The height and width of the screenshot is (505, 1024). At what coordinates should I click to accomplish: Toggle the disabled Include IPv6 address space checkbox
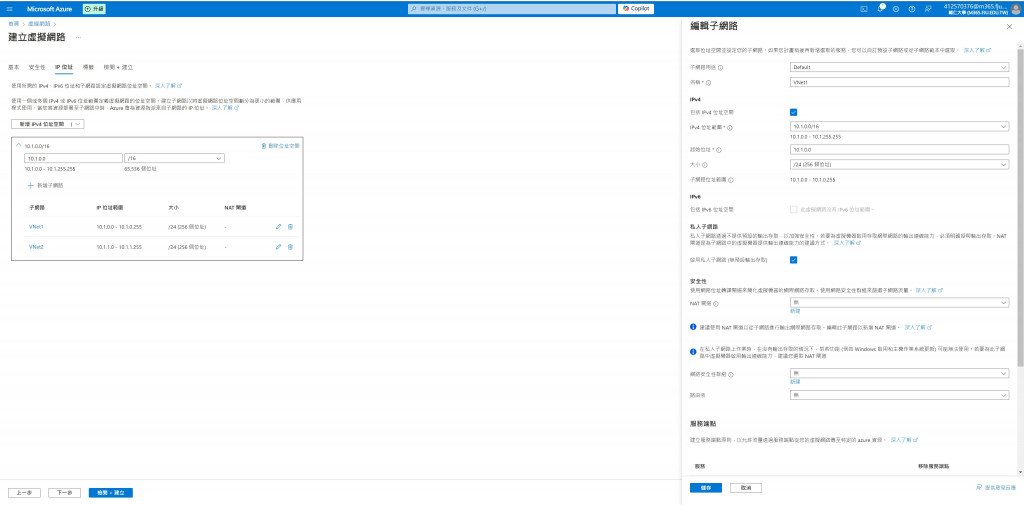coord(793,209)
